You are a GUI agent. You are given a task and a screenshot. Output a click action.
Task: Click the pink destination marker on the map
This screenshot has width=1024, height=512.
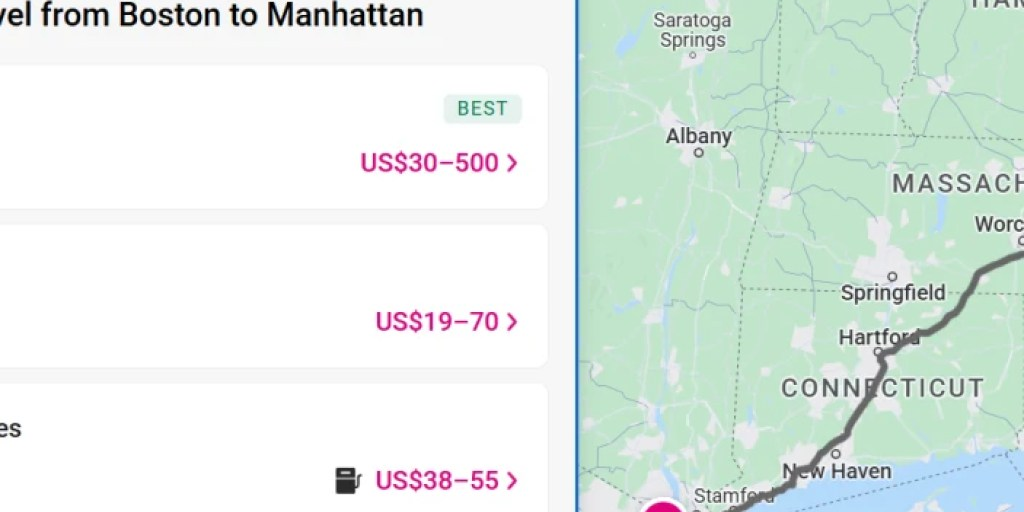tap(664, 505)
